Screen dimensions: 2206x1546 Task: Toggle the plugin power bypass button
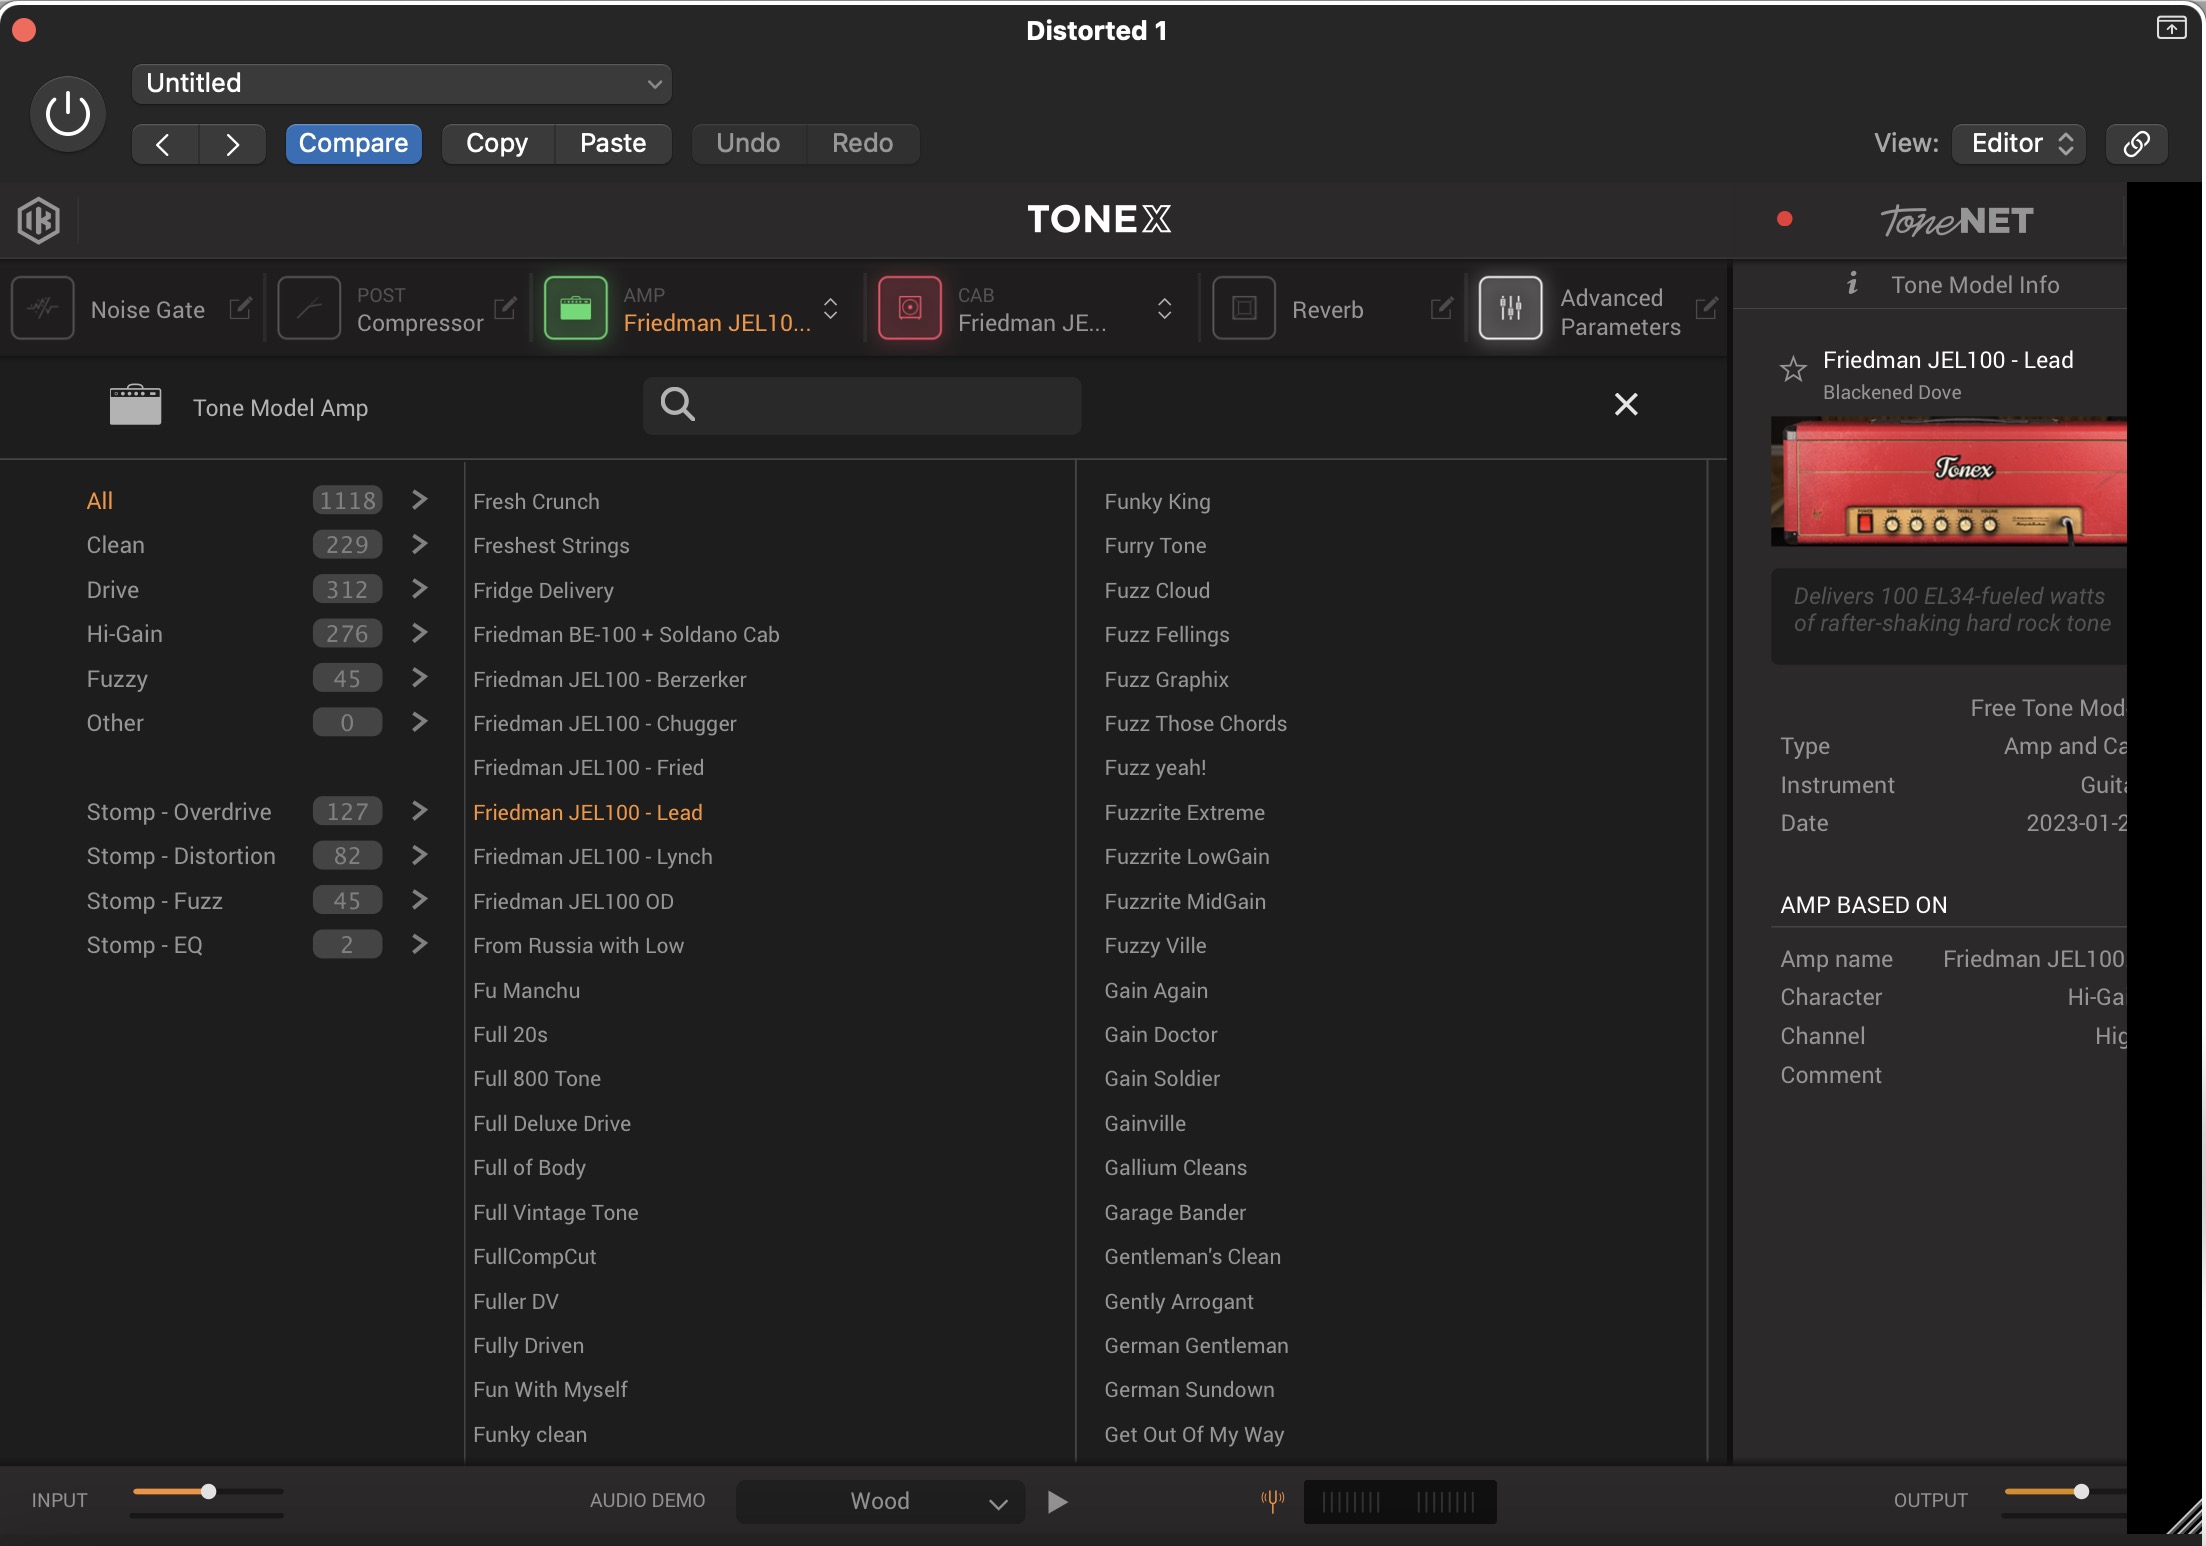coord(68,114)
